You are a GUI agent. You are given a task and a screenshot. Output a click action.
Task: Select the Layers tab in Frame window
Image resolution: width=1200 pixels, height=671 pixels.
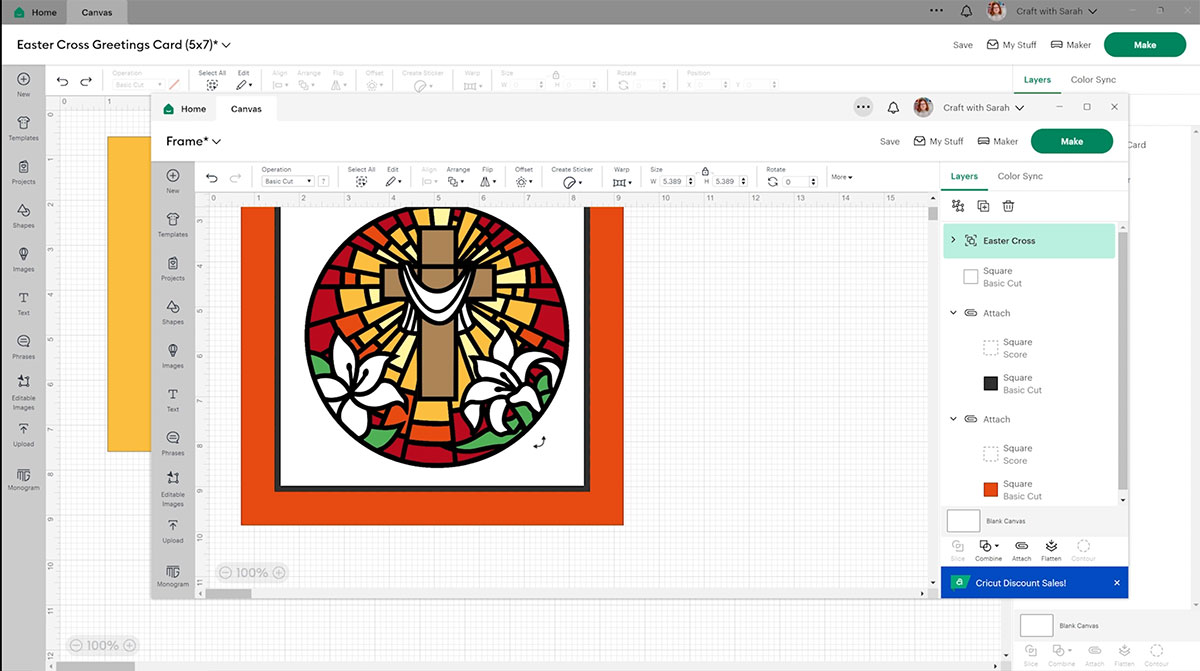[x=964, y=176]
